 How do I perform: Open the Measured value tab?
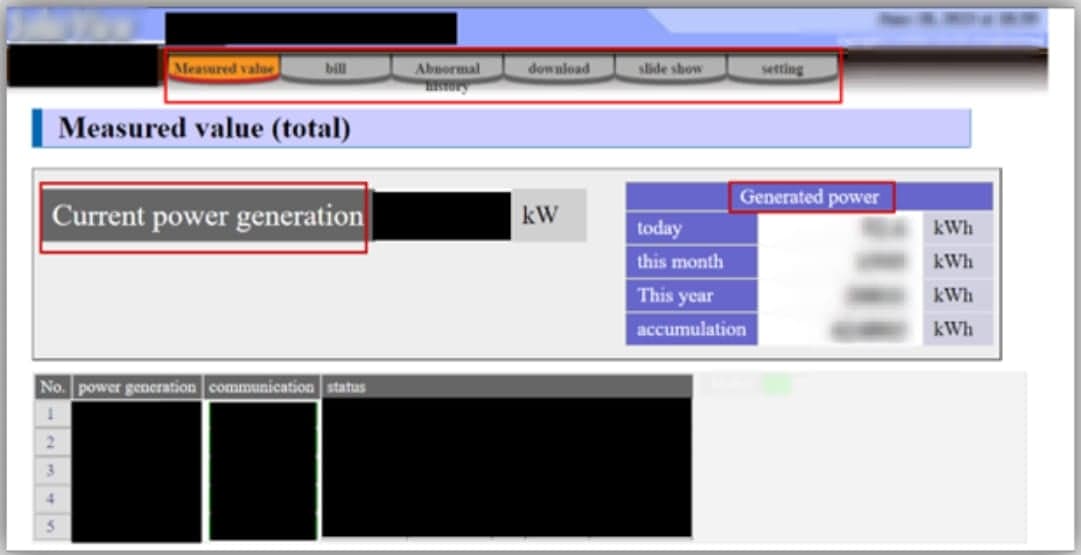(224, 69)
